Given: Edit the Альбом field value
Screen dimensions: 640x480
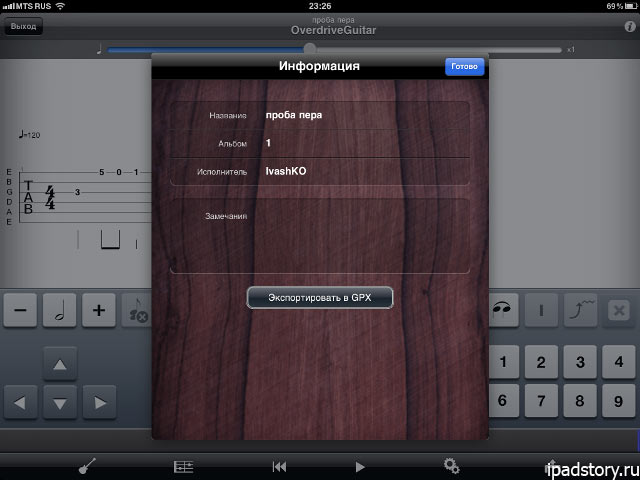Looking at the screenshot, I should [x=320, y=143].
